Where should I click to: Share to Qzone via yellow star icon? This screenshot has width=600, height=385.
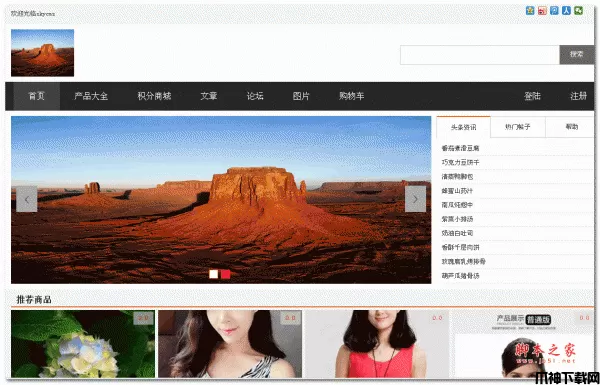(x=530, y=11)
